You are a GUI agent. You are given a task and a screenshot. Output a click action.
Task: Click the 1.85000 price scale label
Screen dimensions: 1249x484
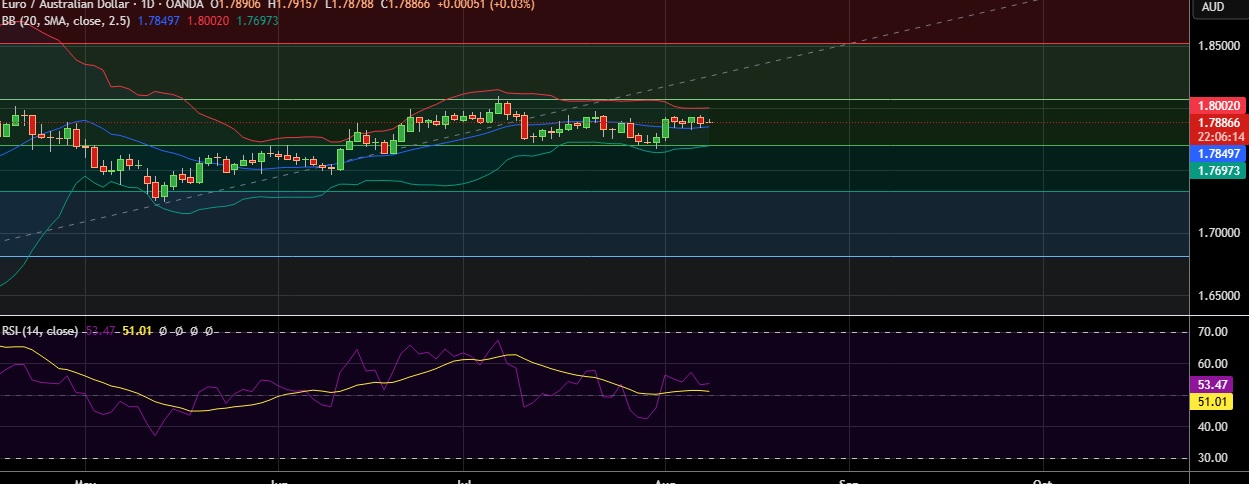[x=1218, y=47]
